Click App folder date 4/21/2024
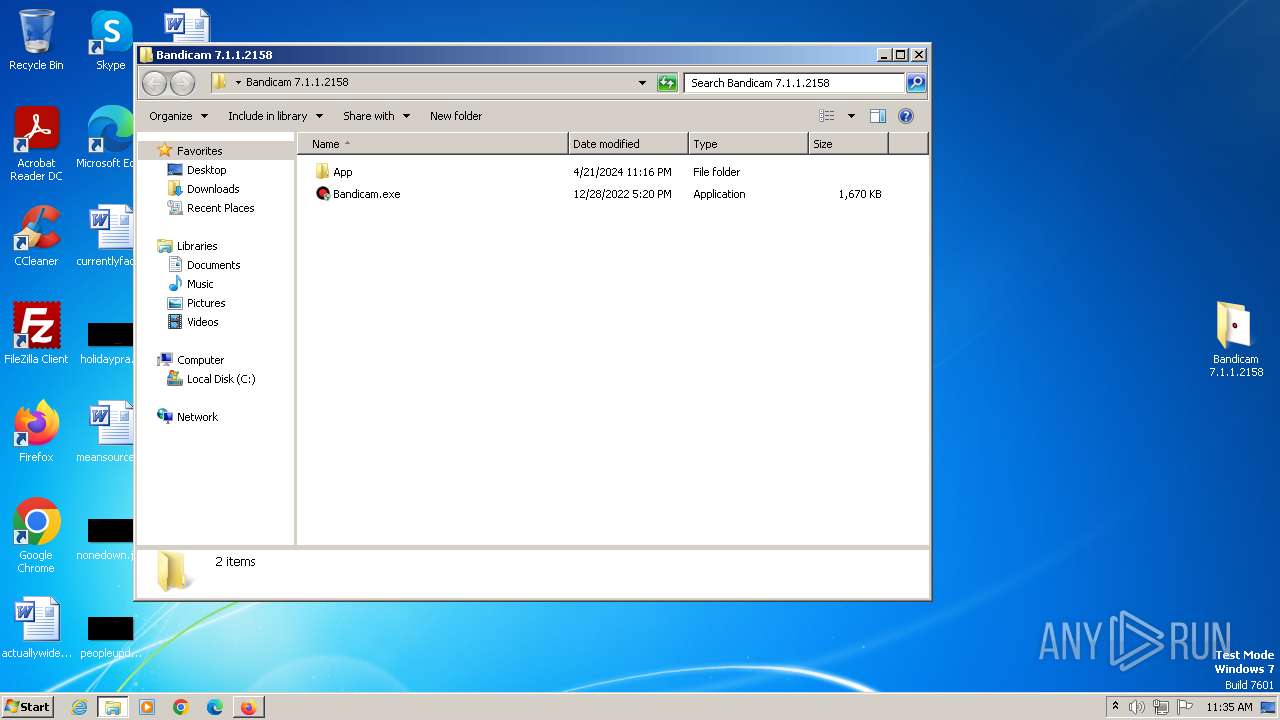The image size is (1280, 720). pyautogui.click(x=622, y=172)
